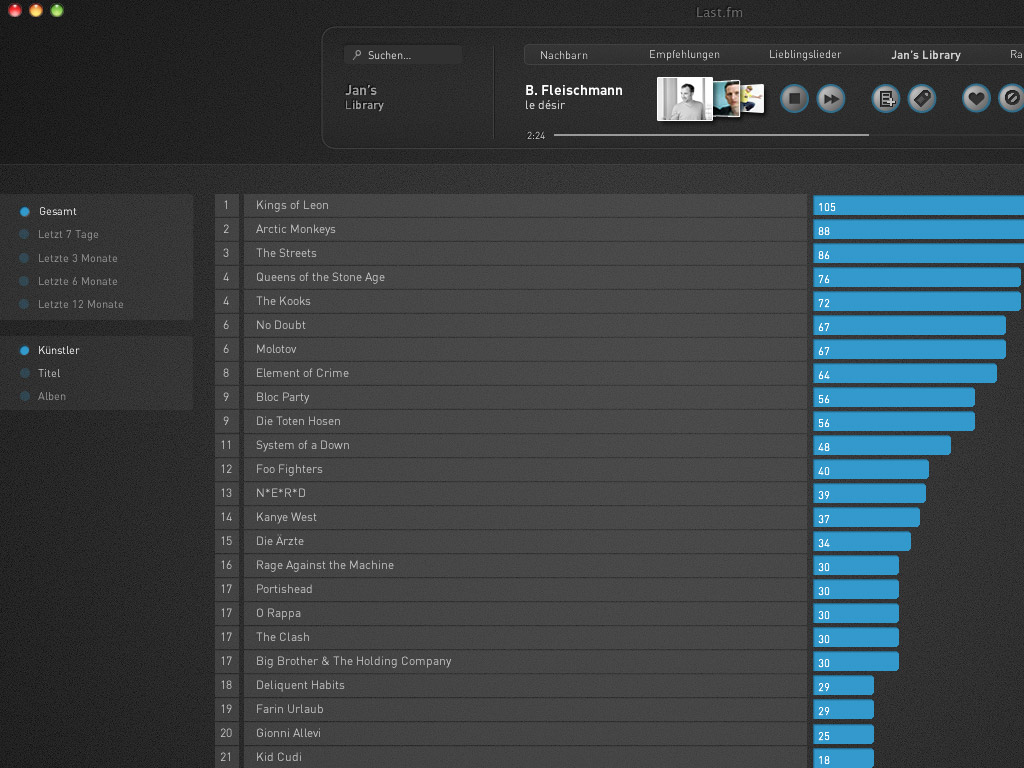Pick the Letzte 6 Monate range
This screenshot has width=1024, height=768.
pyautogui.click(x=69, y=281)
